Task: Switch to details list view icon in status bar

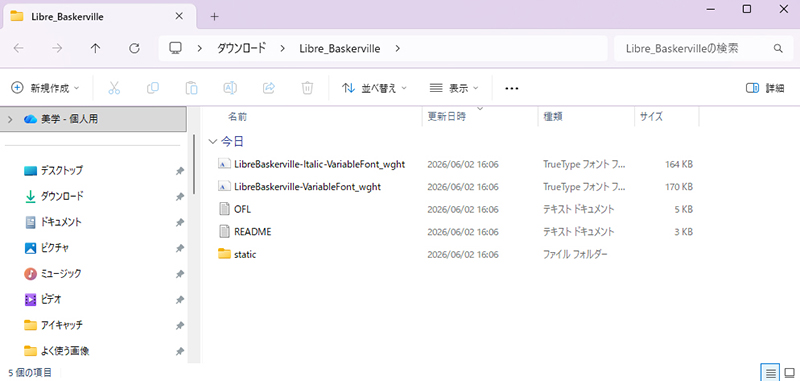Action: (770, 372)
